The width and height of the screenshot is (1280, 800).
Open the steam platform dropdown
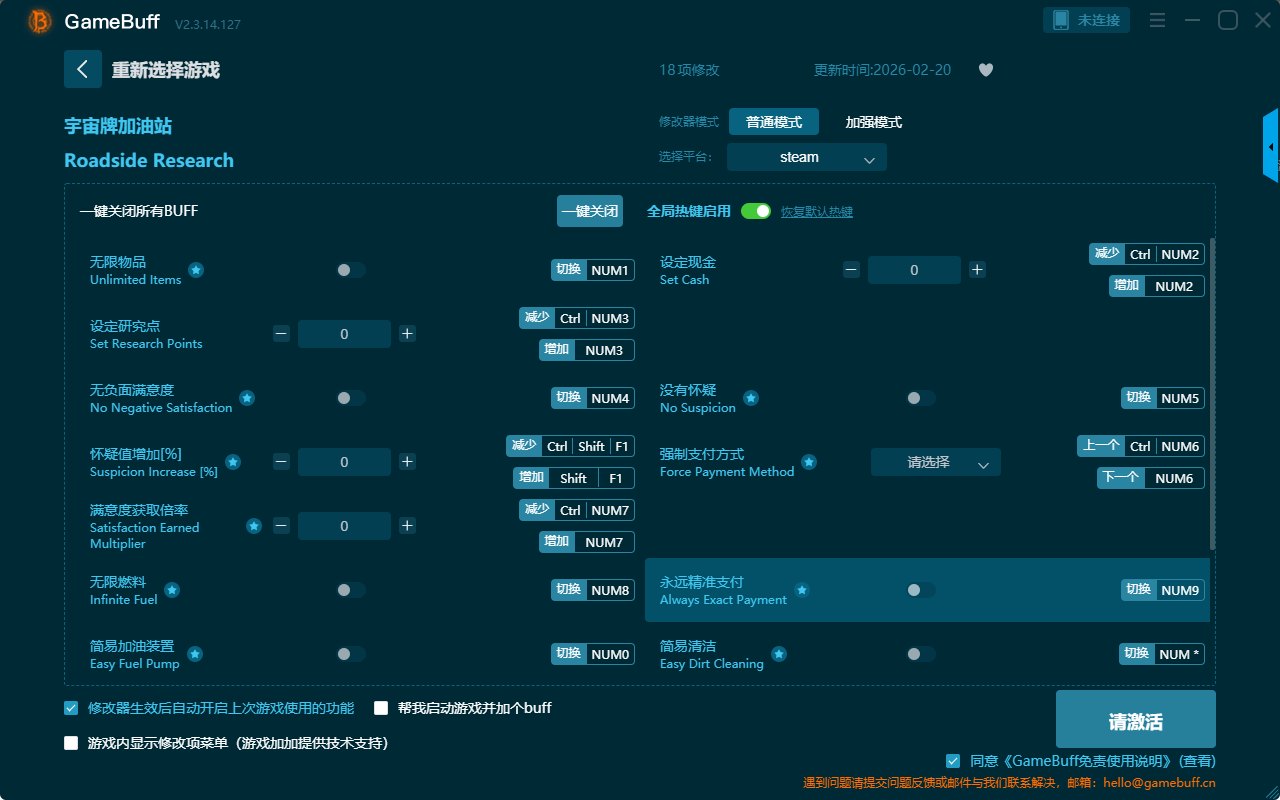point(806,157)
